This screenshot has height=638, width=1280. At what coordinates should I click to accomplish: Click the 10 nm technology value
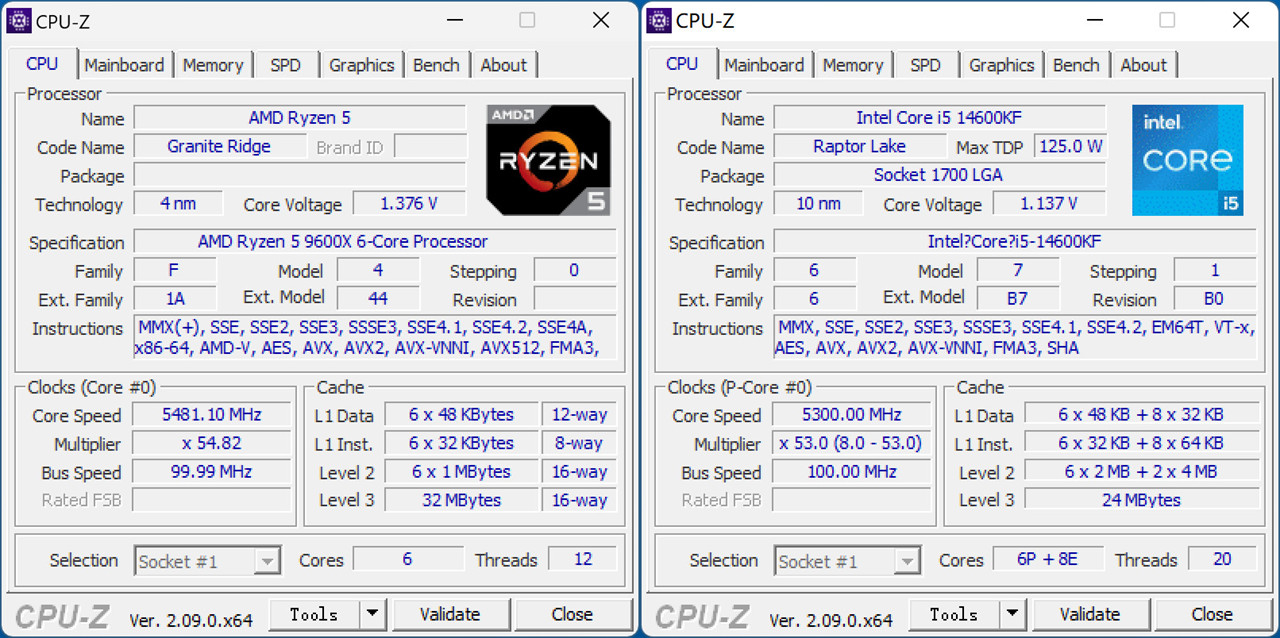tap(818, 203)
